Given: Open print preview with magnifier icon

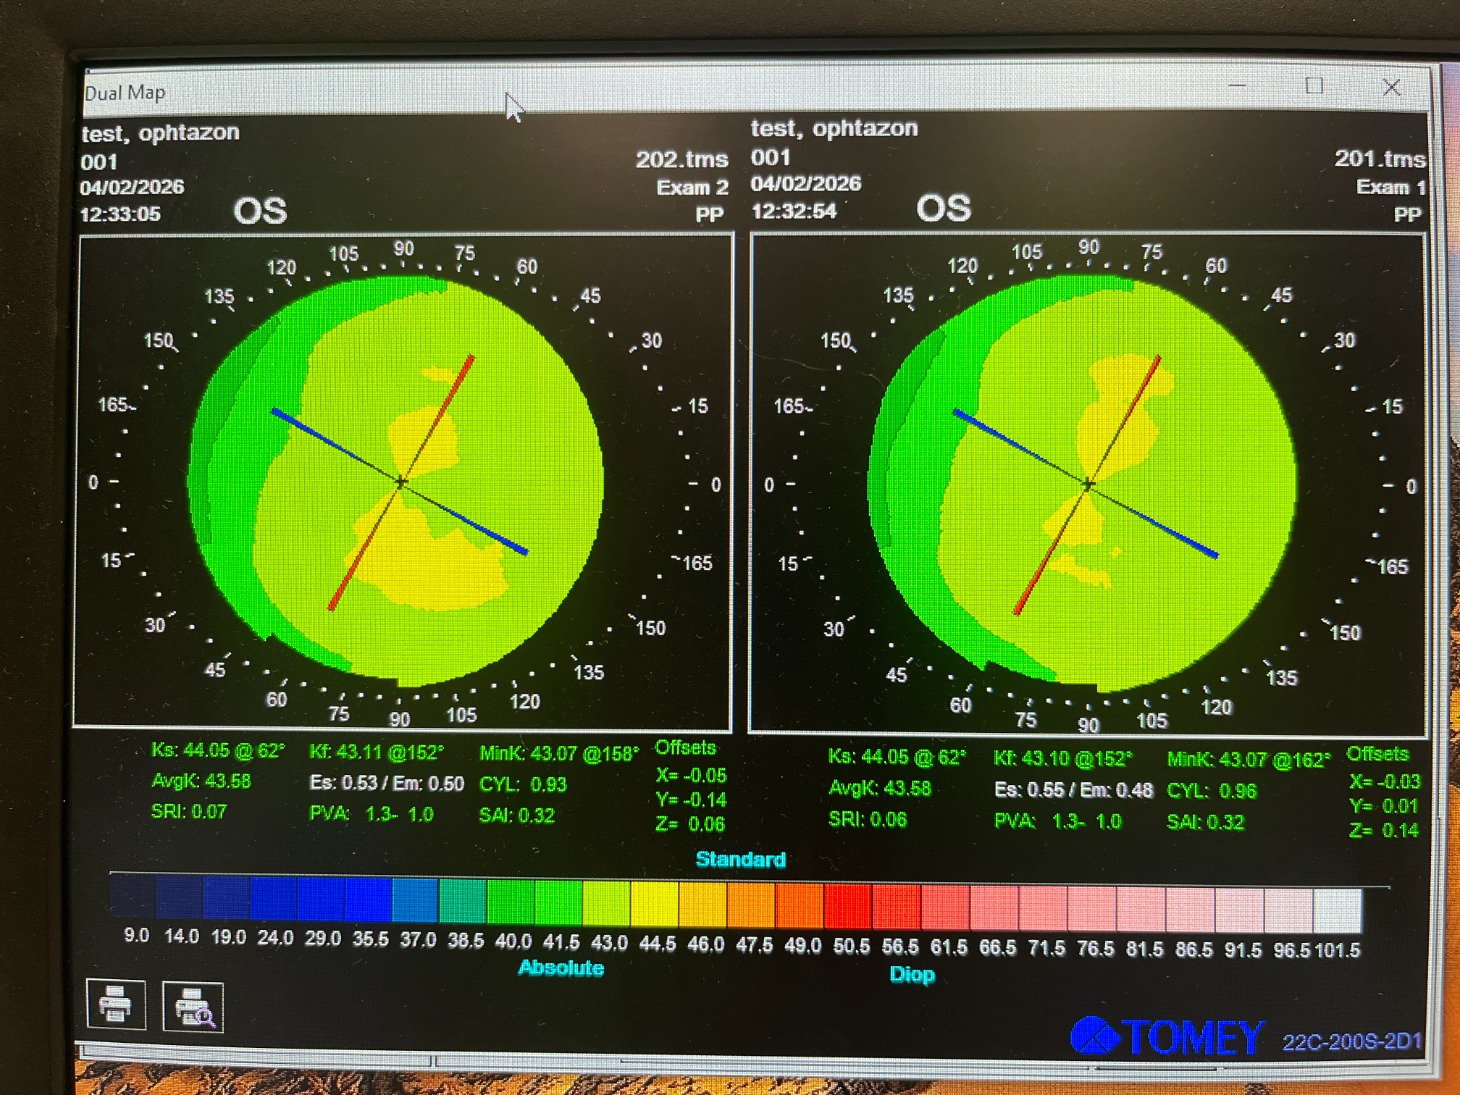Looking at the screenshot, I should tap(193, 1007).
